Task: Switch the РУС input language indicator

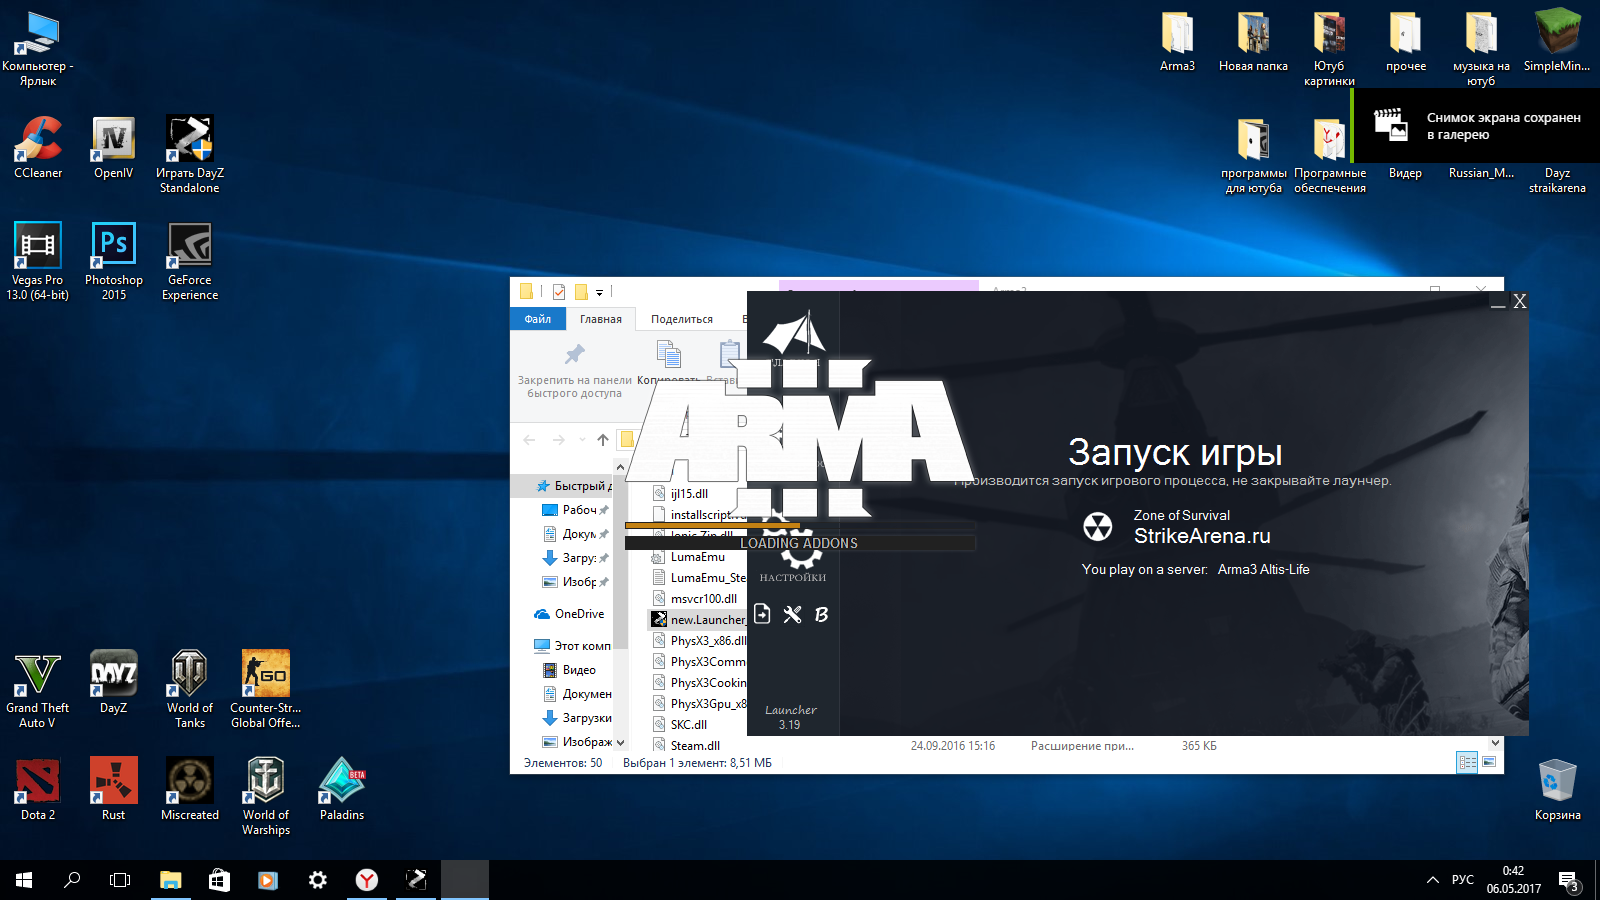Action: coord(1462,880)
